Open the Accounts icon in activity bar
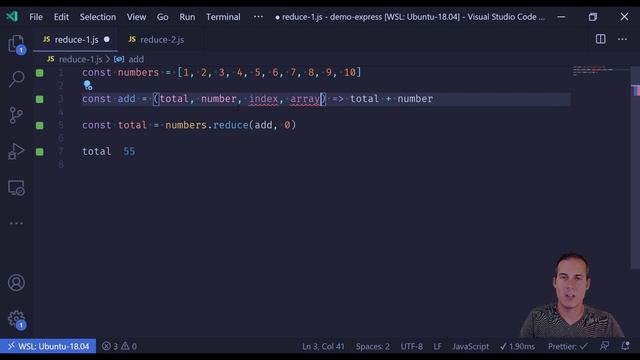The height and width of the screenshot is (360, 640). tap(16, 282)
